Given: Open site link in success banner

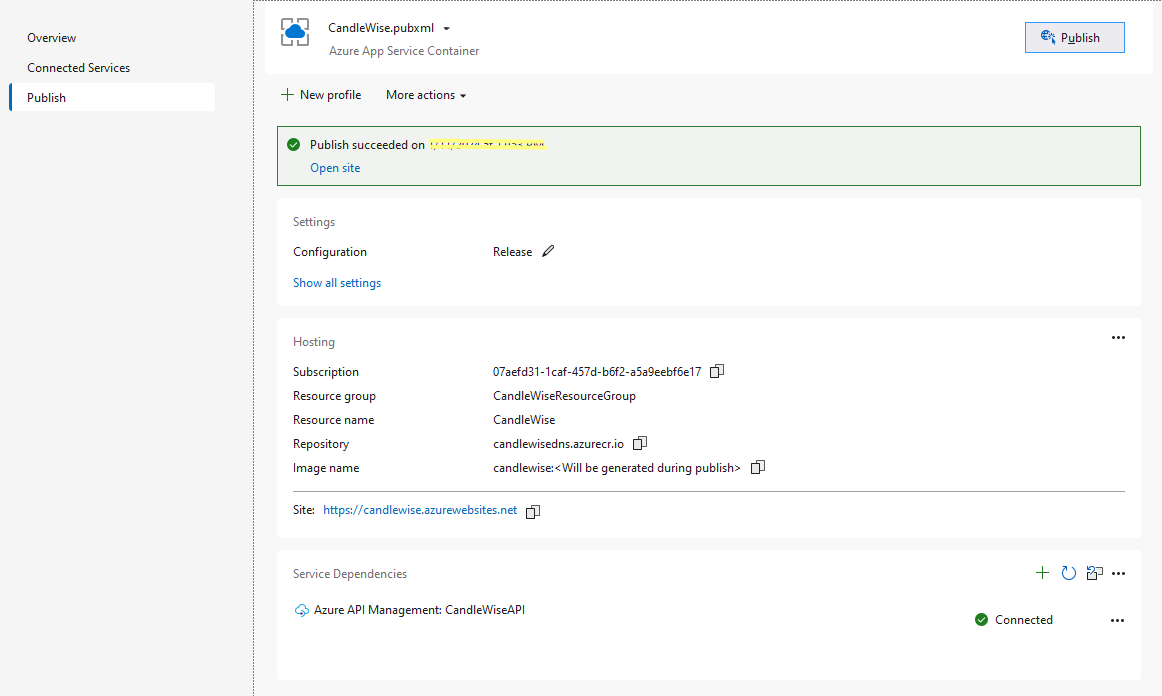Looking at the screenshot, I should pyautogui.click(x=335, y=168).
